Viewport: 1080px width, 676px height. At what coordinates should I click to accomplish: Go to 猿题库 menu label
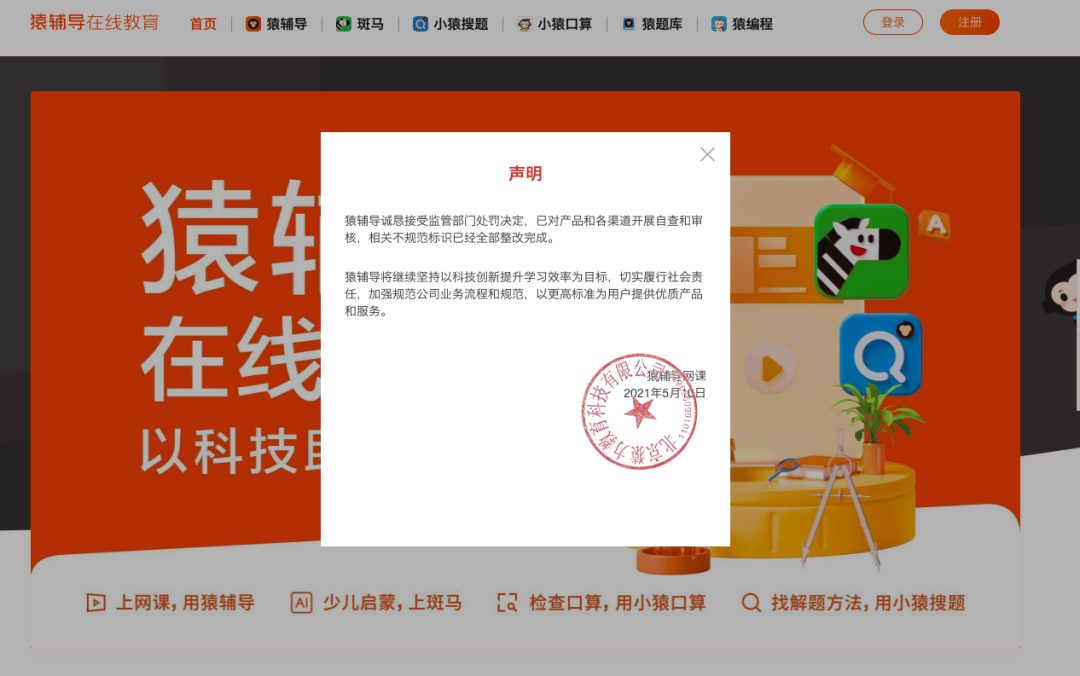(662, 24)
